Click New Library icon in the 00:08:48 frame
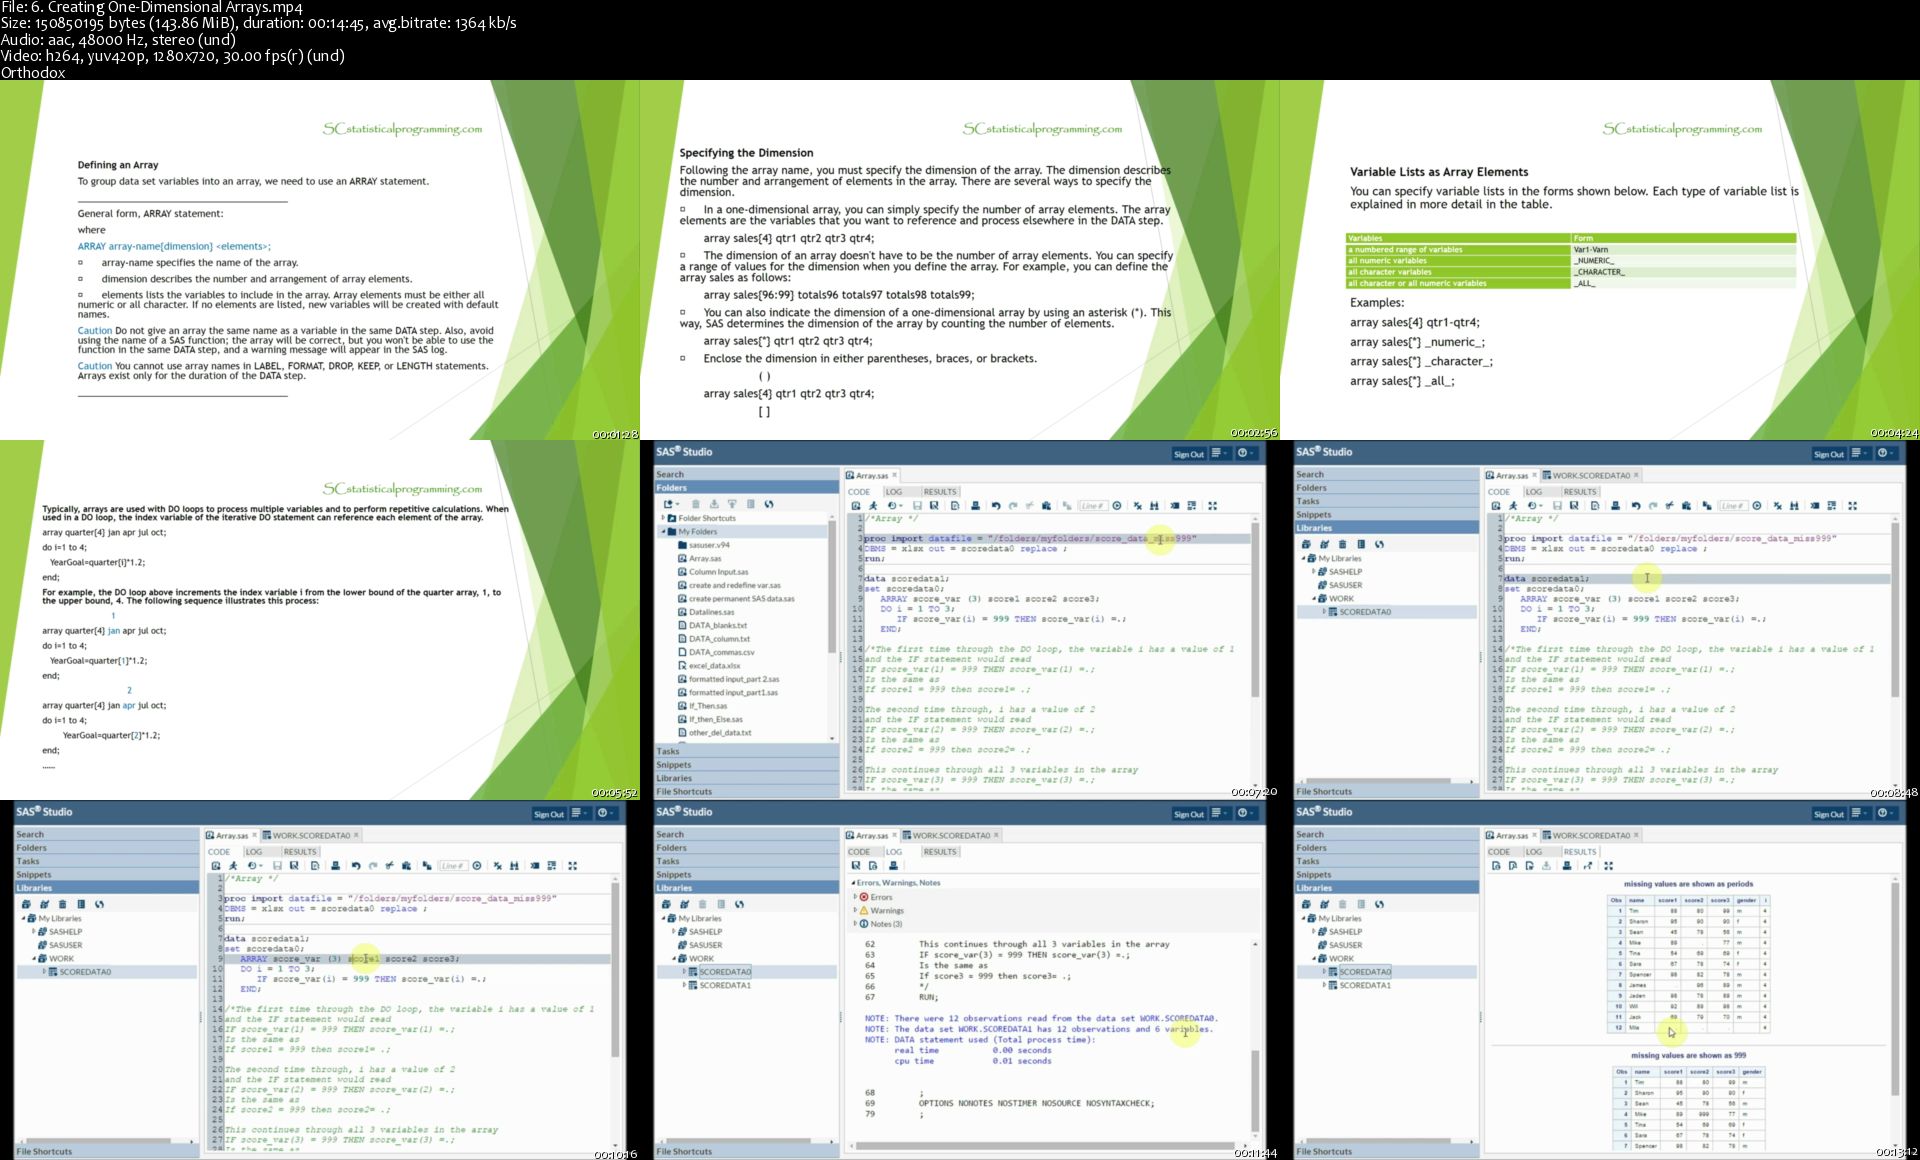Image resolution: width=1920 pixels, height=1160 pixels. tap(1306, 545)
